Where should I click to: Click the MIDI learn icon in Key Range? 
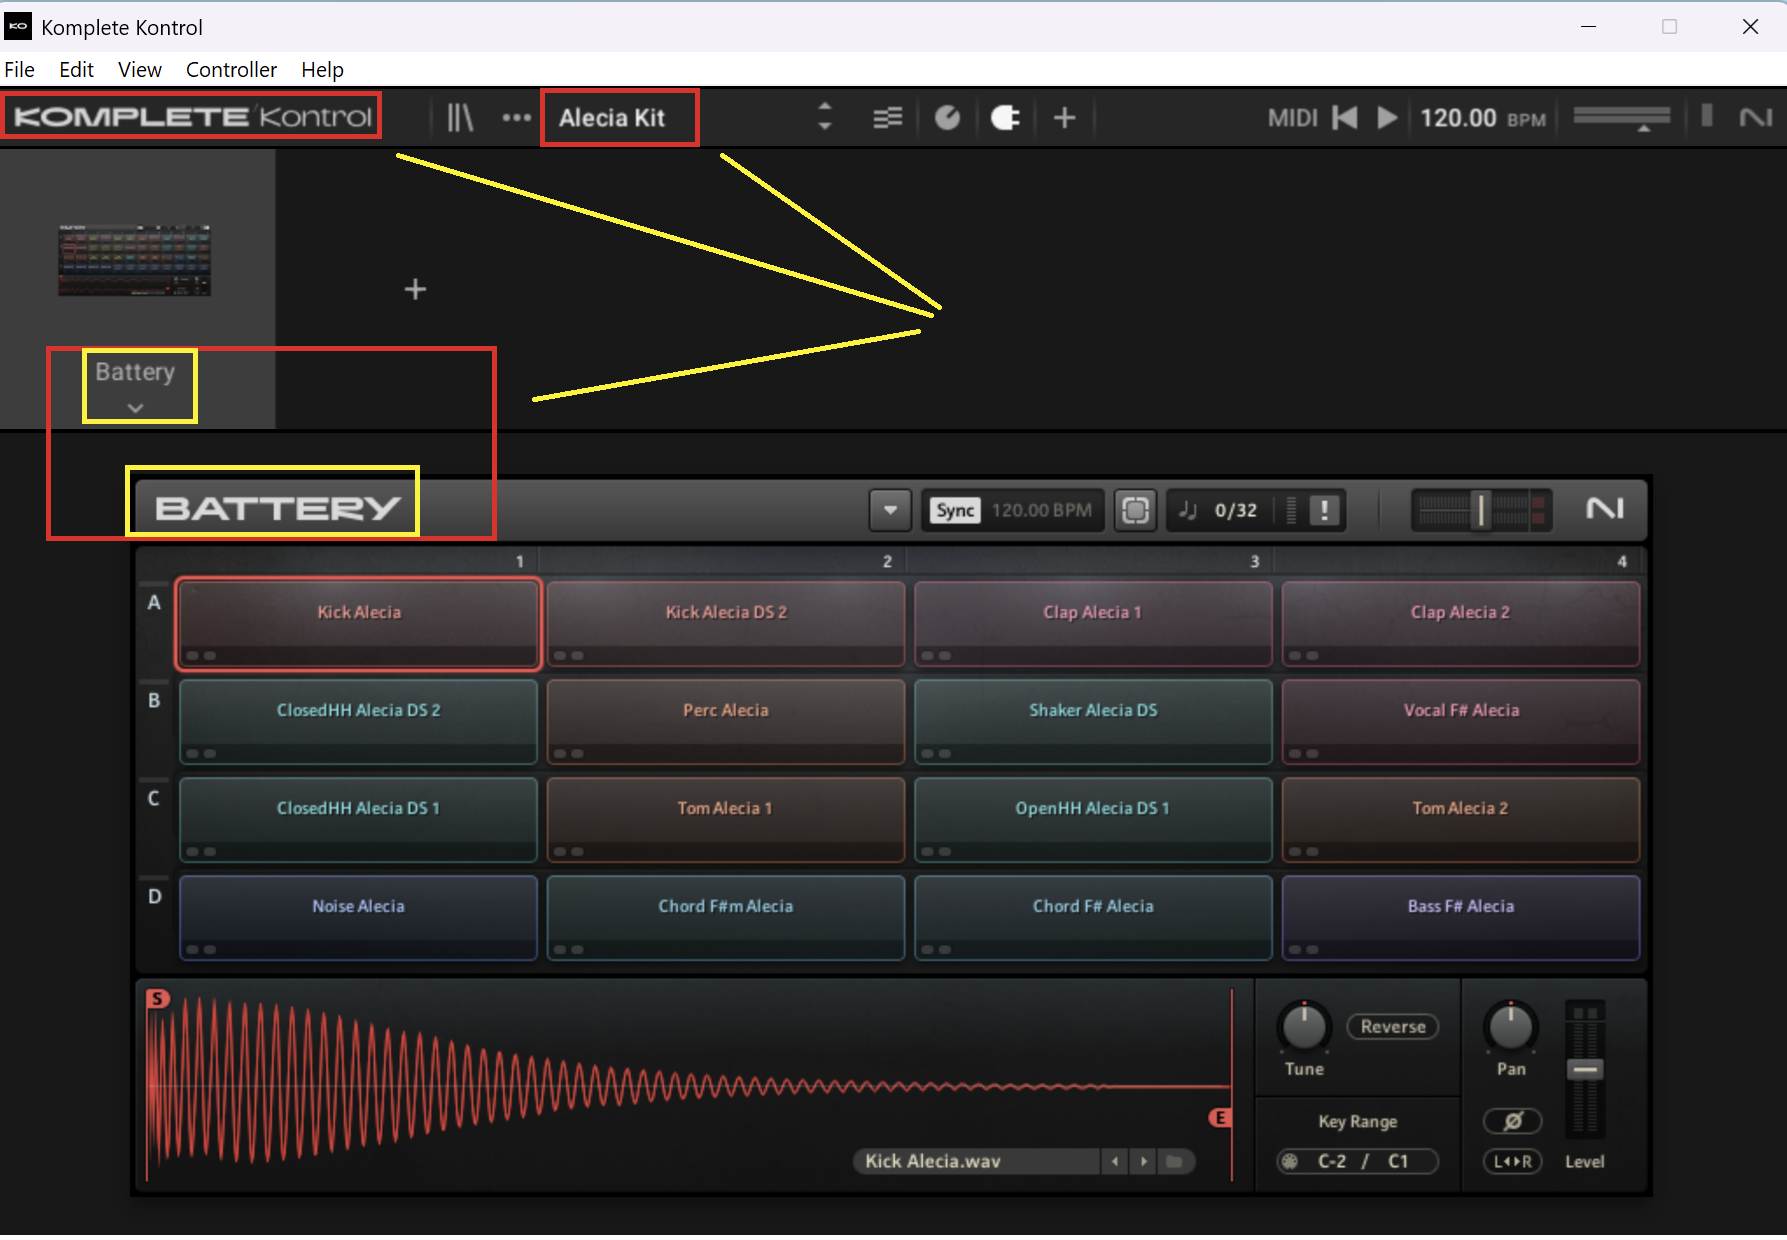pos(1291,1161)
